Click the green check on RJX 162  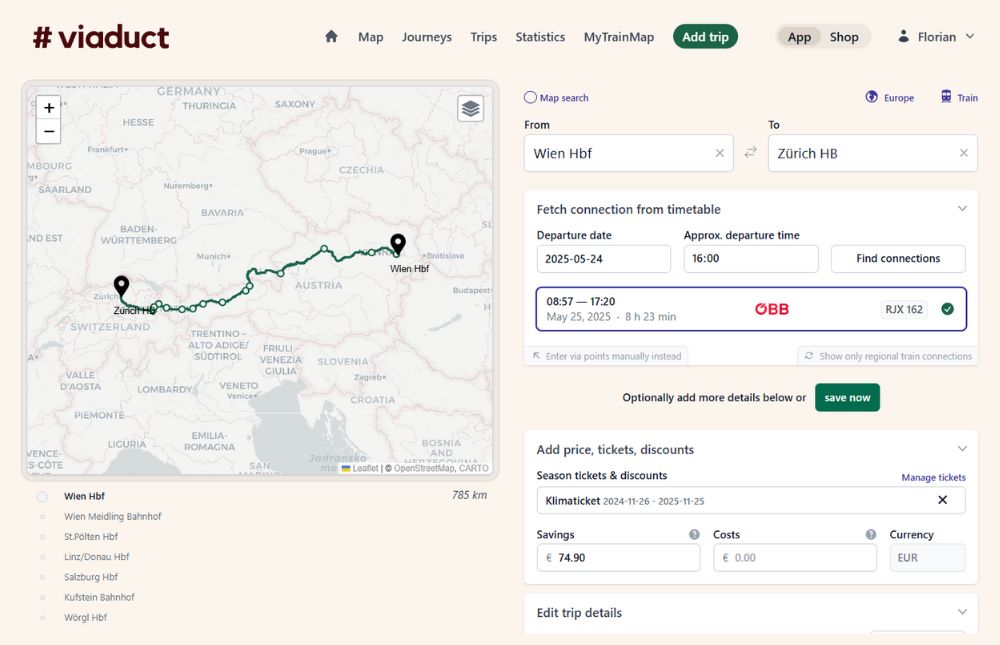click(948, 309)
